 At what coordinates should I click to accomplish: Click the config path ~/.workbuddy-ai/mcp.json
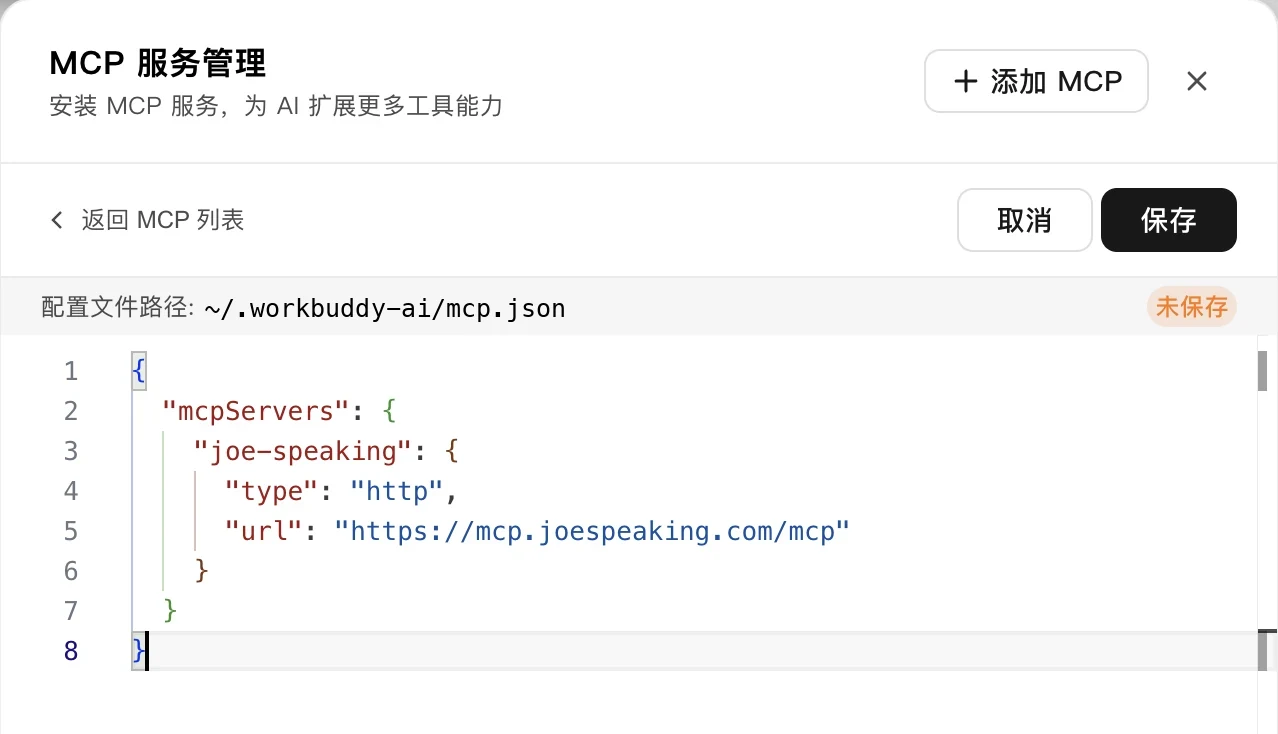click(x=385, y=308)
